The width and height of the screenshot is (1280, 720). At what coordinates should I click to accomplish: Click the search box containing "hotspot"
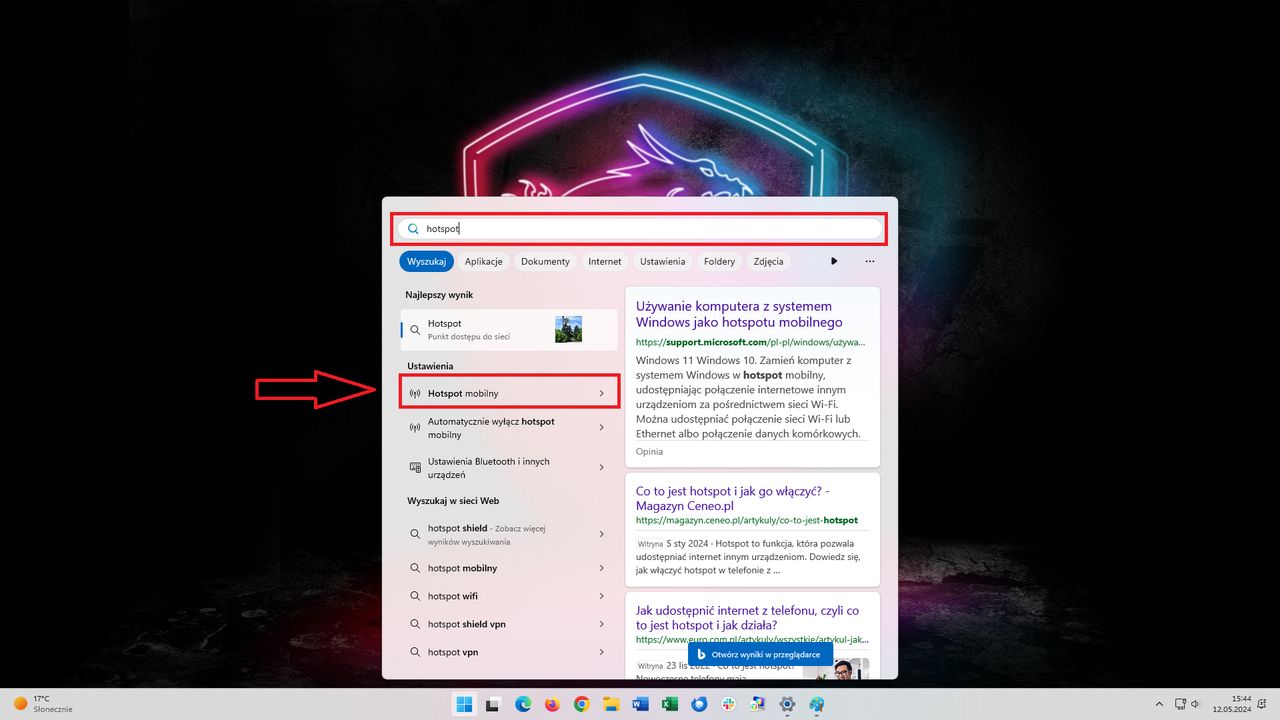(640, 229)
